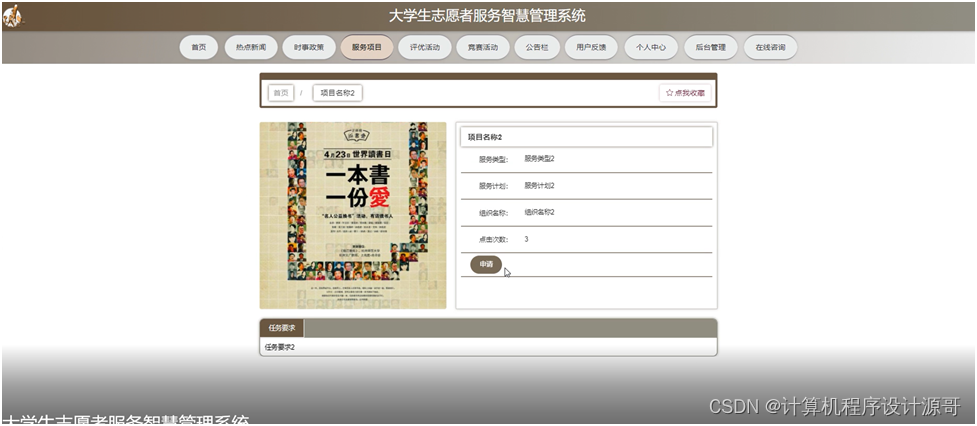Viewport: 977px width, 426px height.
Task: Open the 公告栏 page
Action: coord(537,47)
